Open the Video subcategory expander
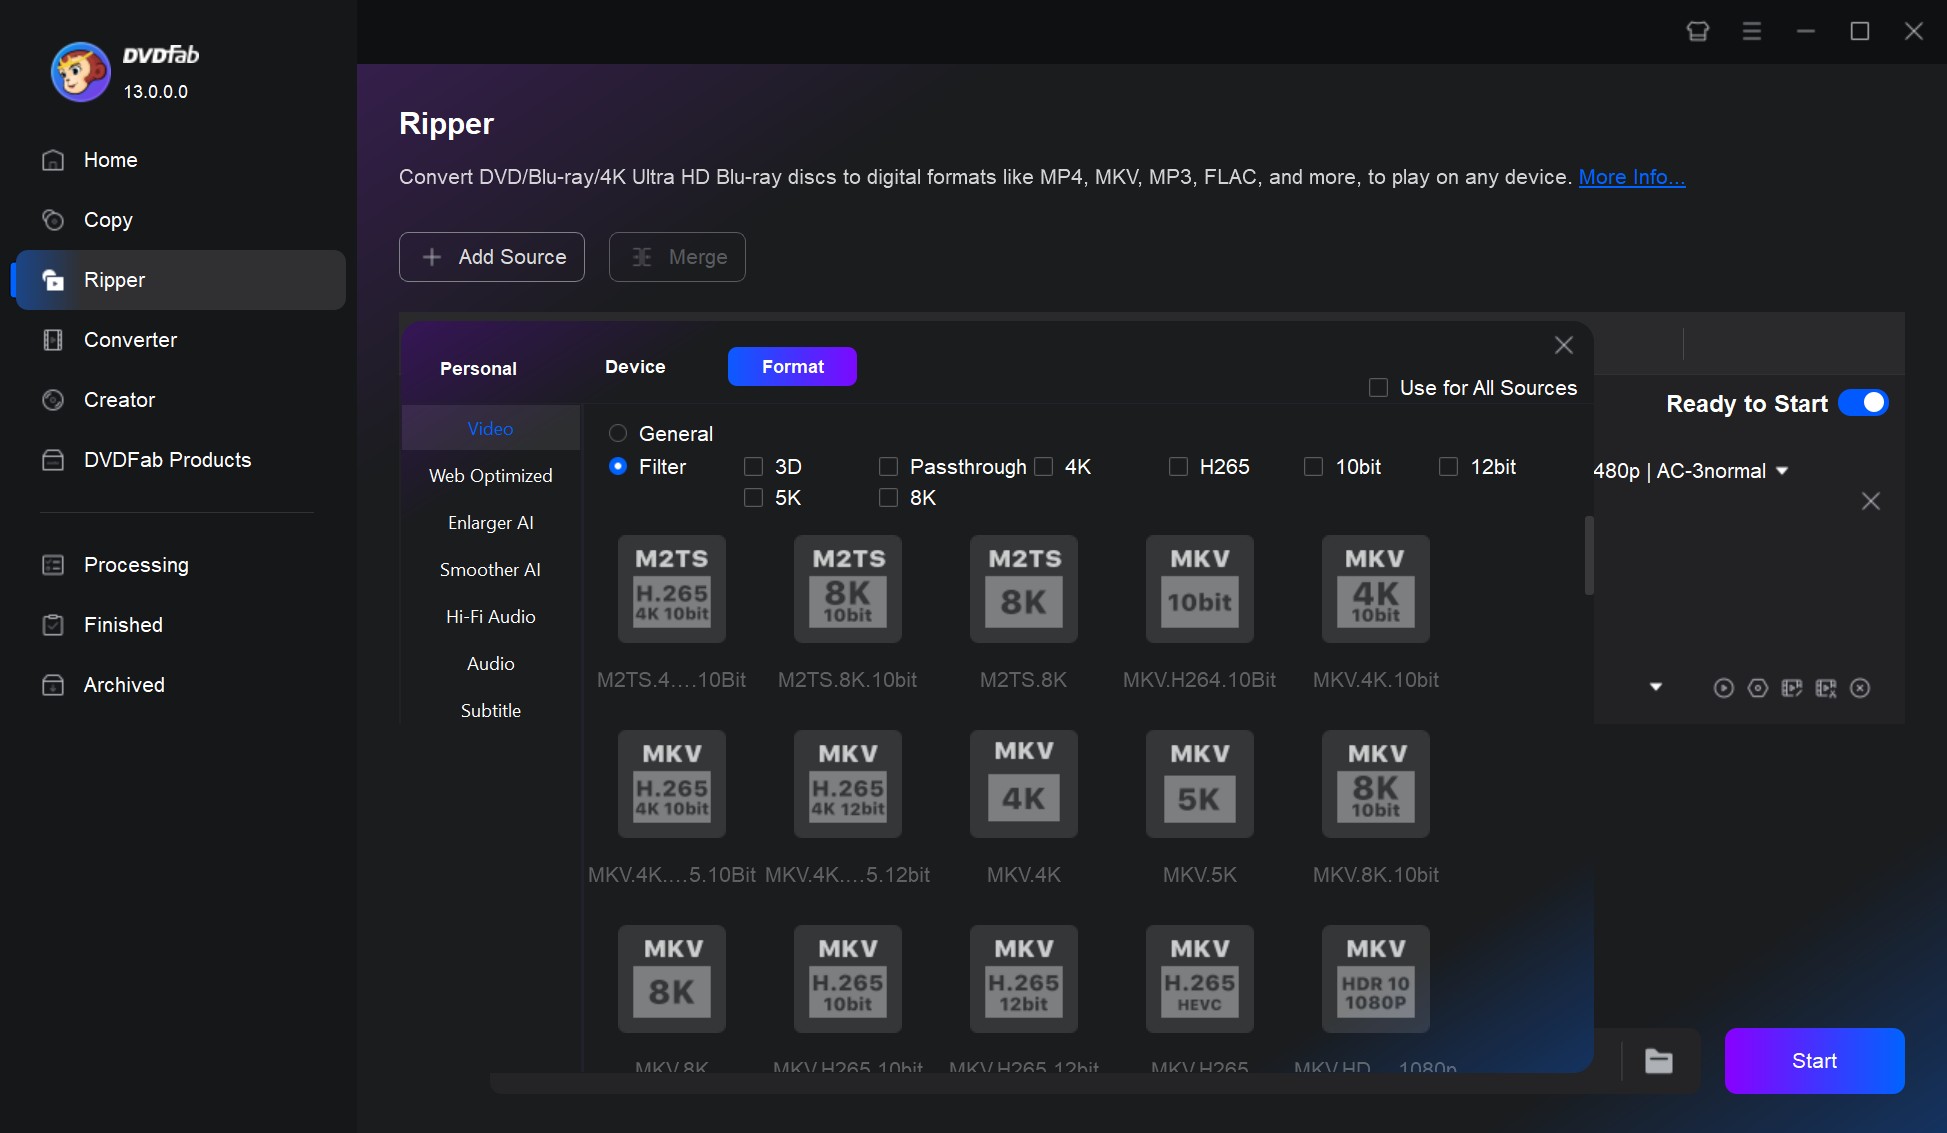 (x=489, y=428)
